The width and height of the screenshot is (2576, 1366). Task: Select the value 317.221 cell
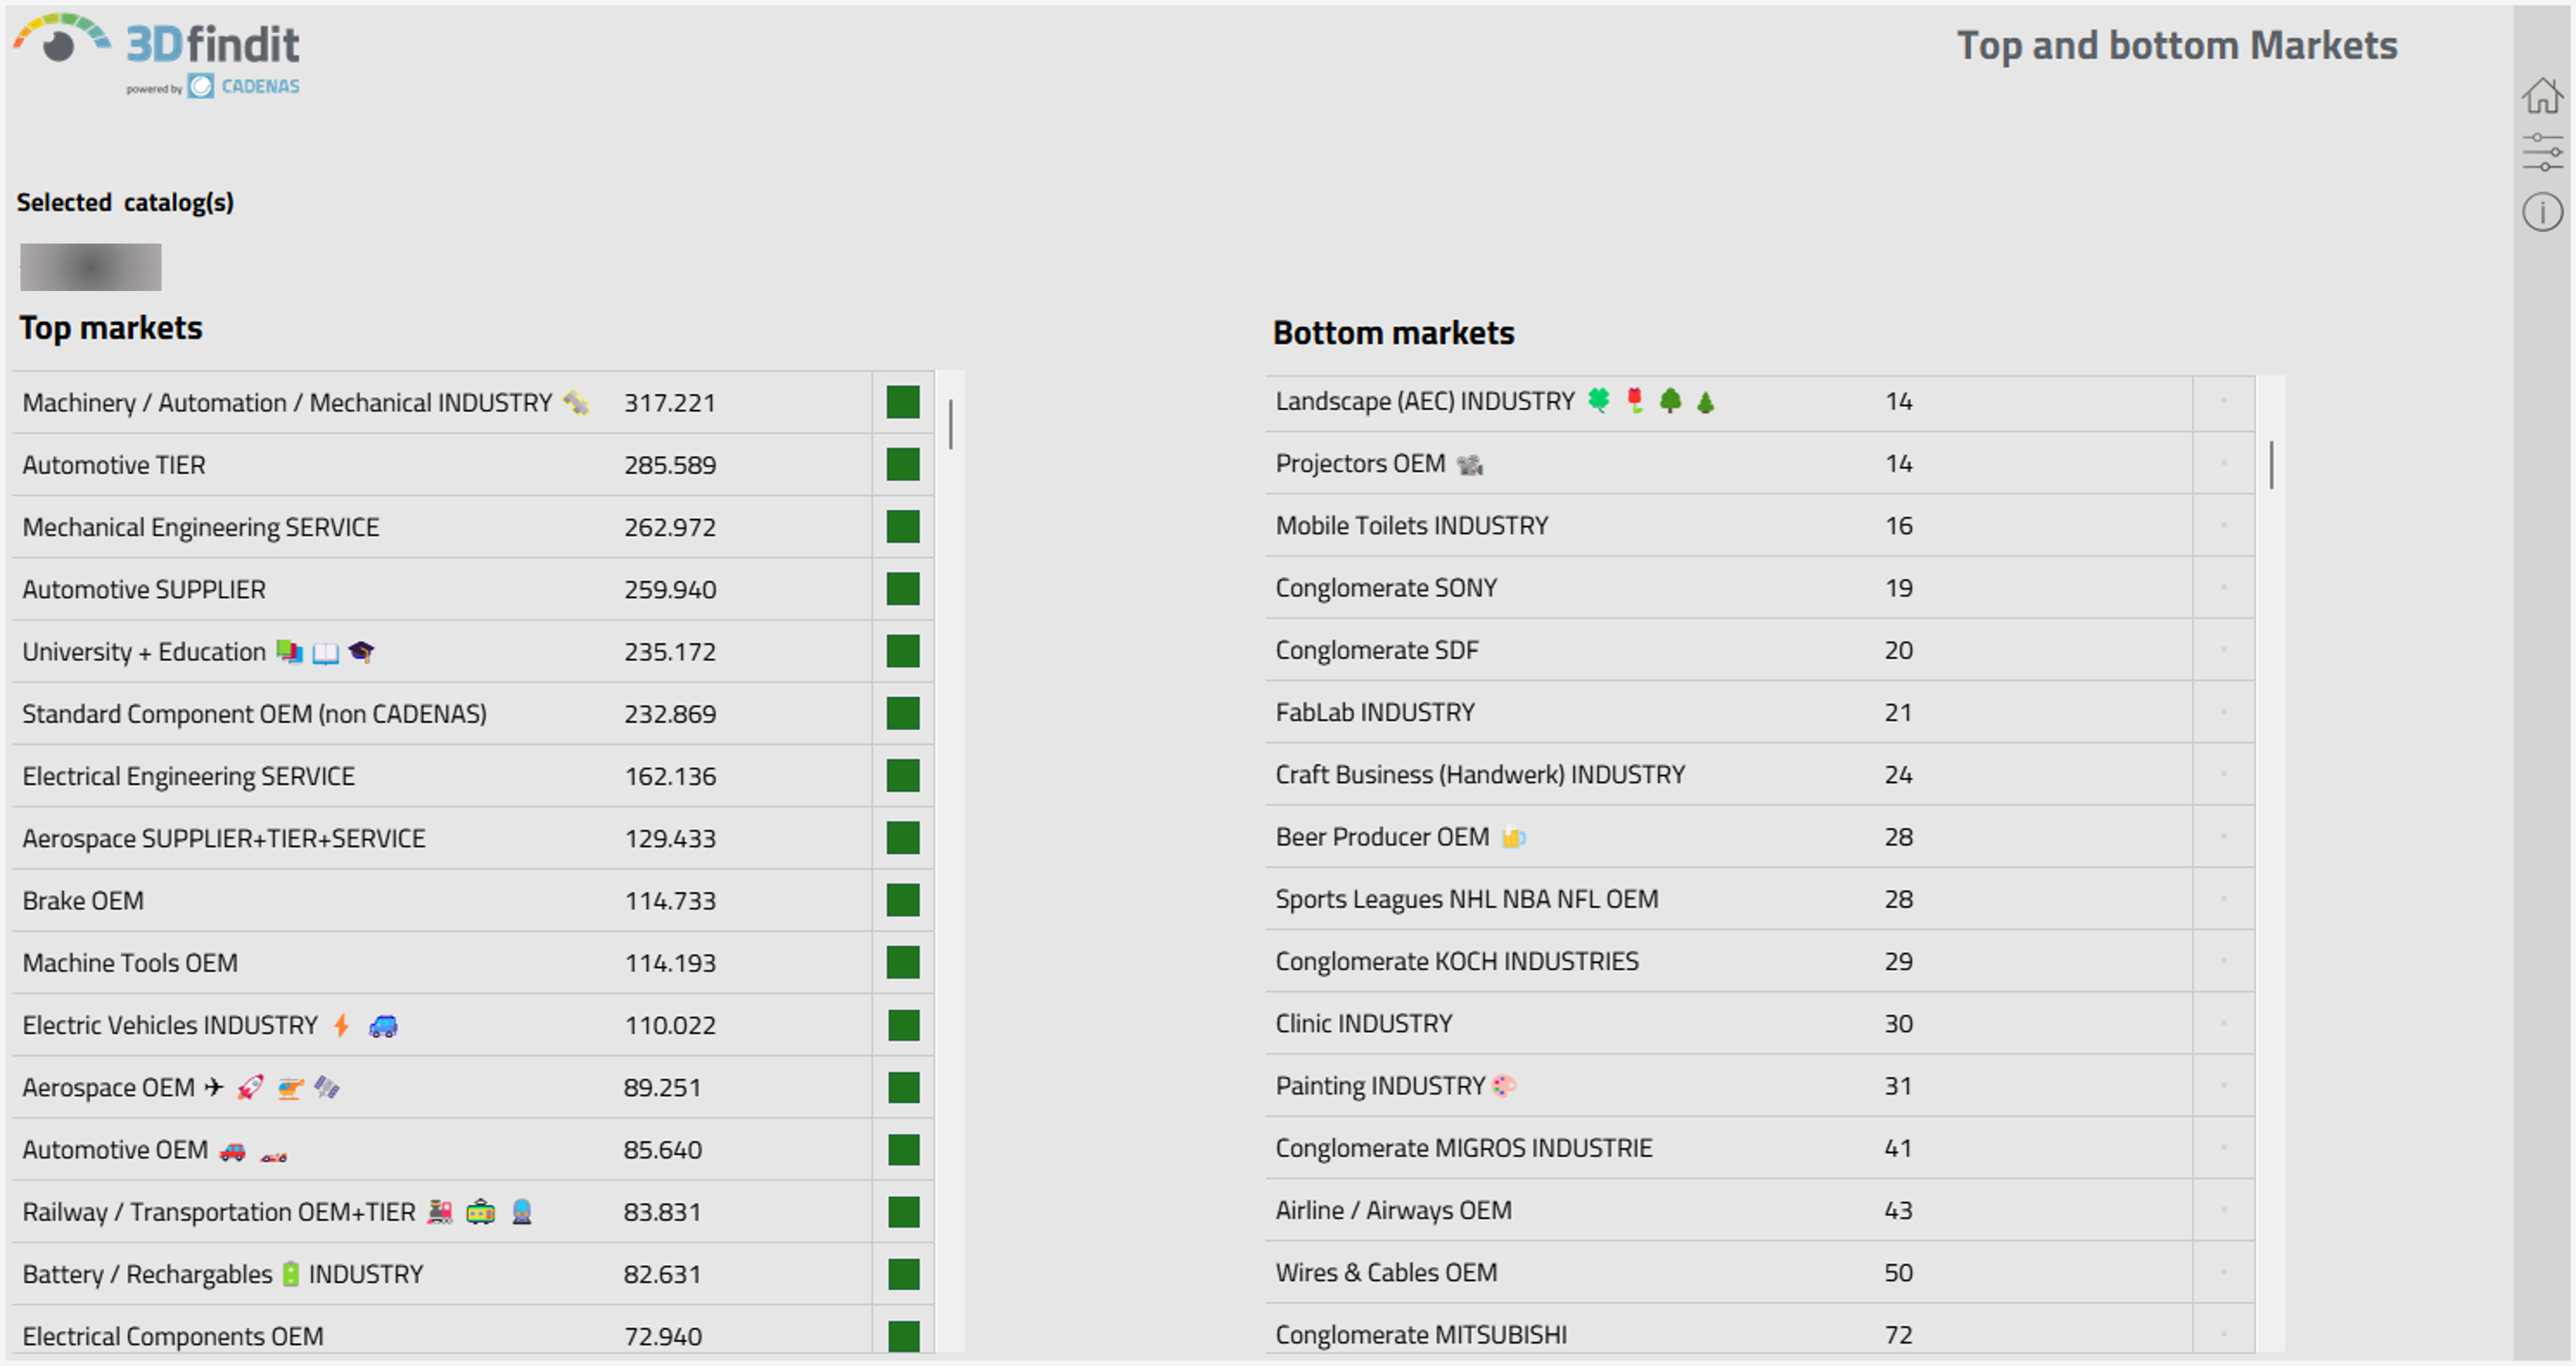(x=670, y=403)
